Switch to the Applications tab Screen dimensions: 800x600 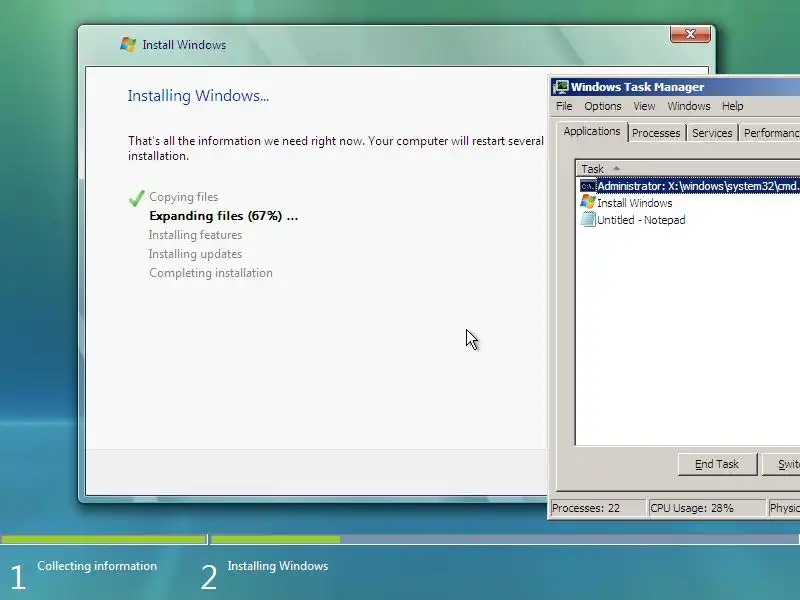pyautogui.click(x=592, y=132)
